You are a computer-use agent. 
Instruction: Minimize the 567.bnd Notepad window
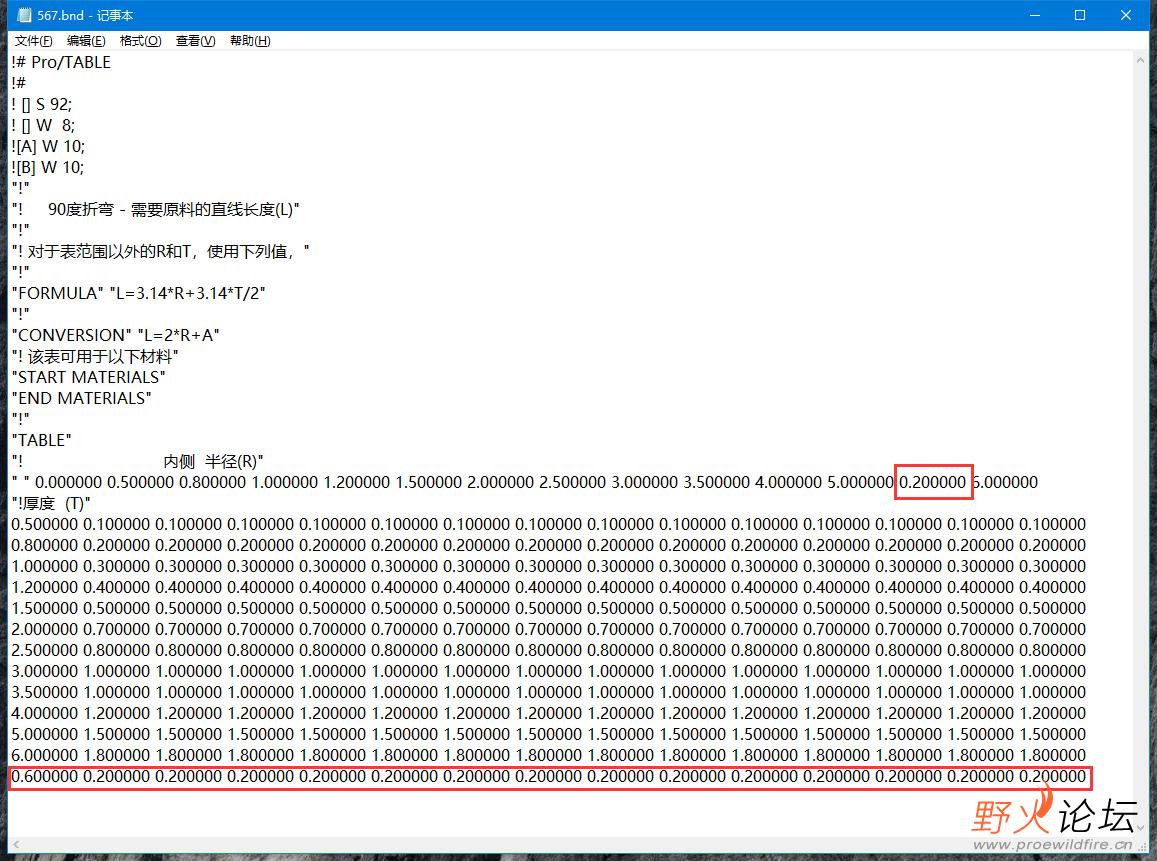(x=1035, y=15)
